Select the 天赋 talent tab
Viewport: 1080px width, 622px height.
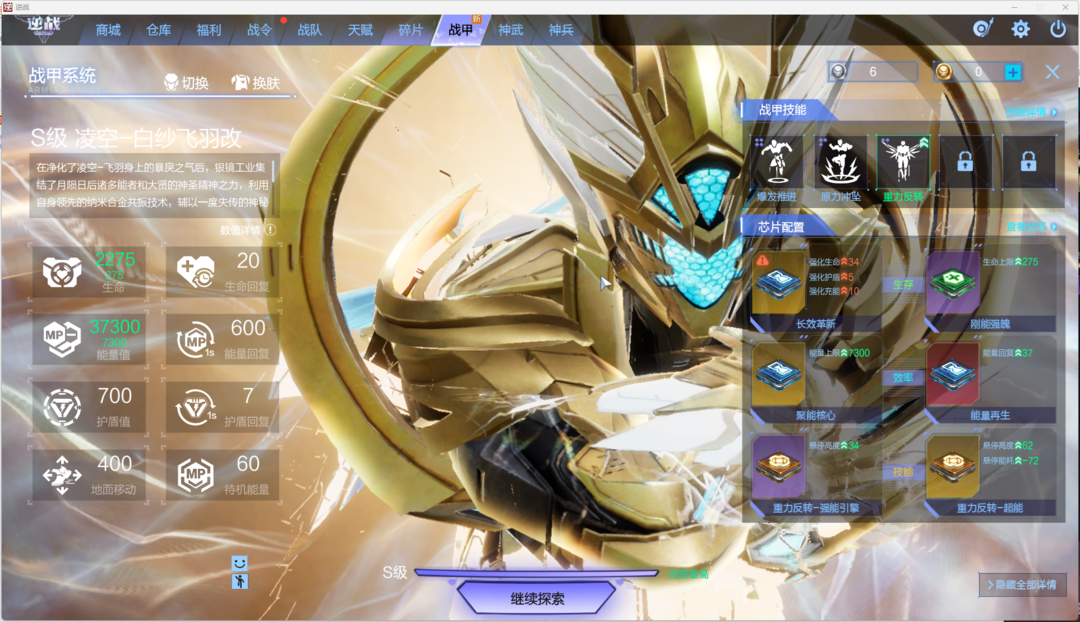[x=360, y=30]
